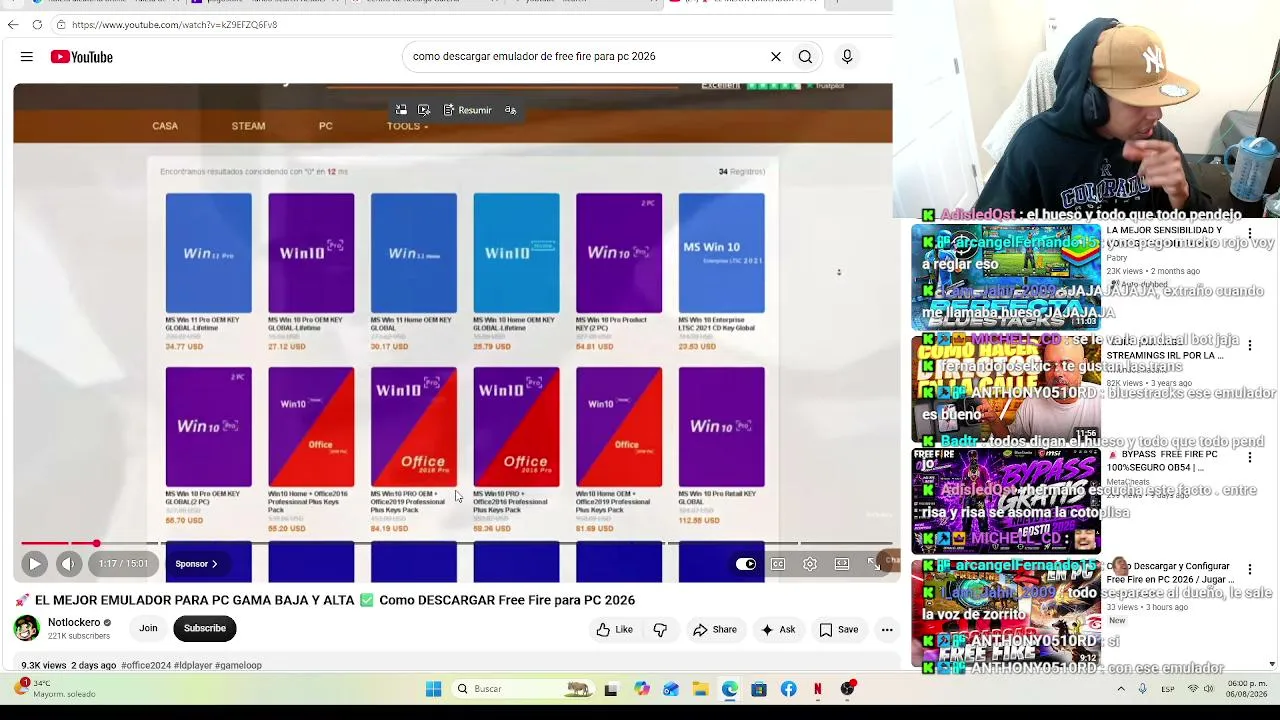
Task: Open Task View on the taskbar
Action: point(611,689)
